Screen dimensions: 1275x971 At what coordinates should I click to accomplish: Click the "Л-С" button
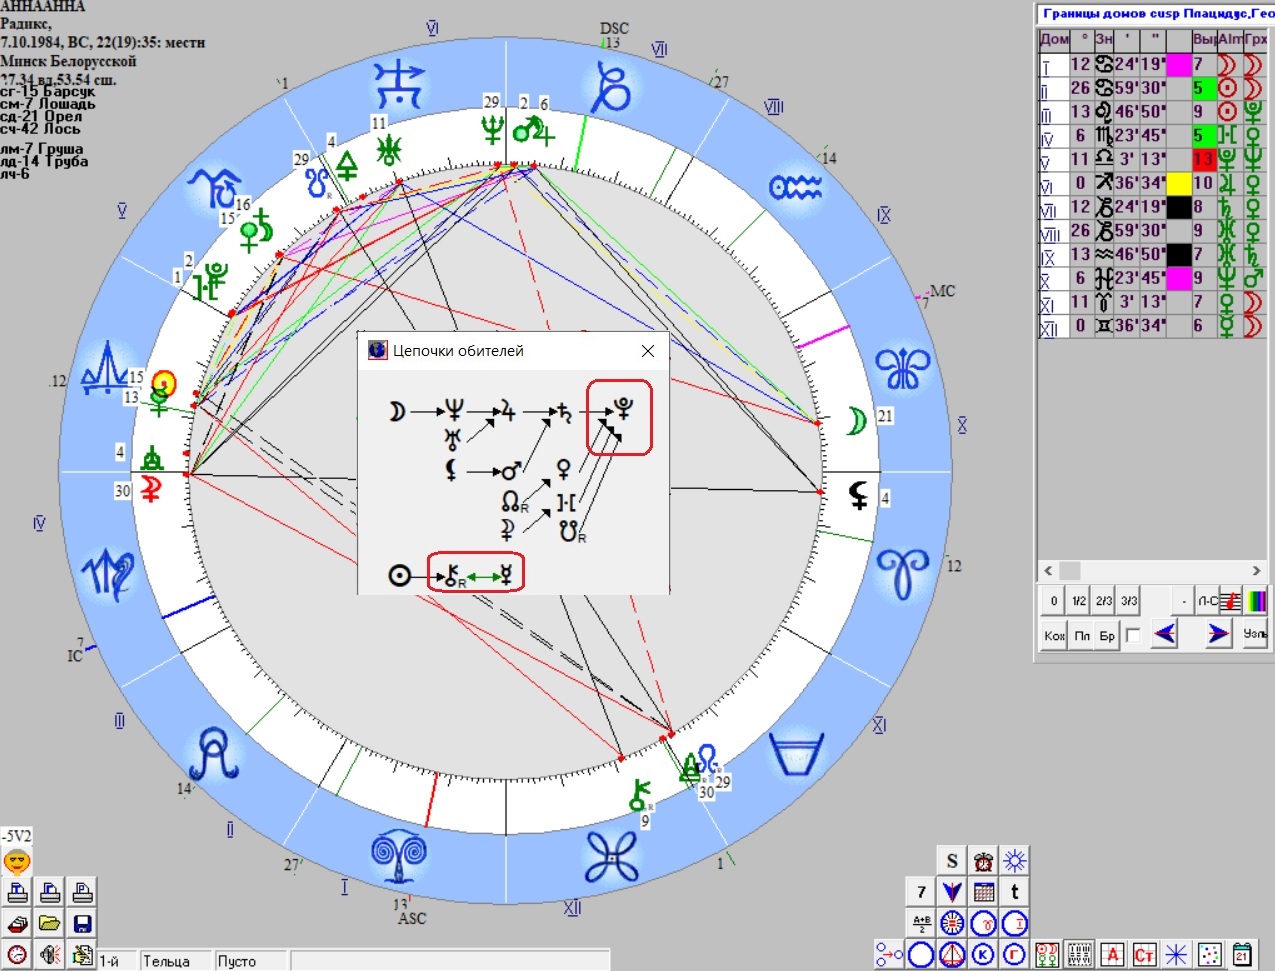(1209, 601)
